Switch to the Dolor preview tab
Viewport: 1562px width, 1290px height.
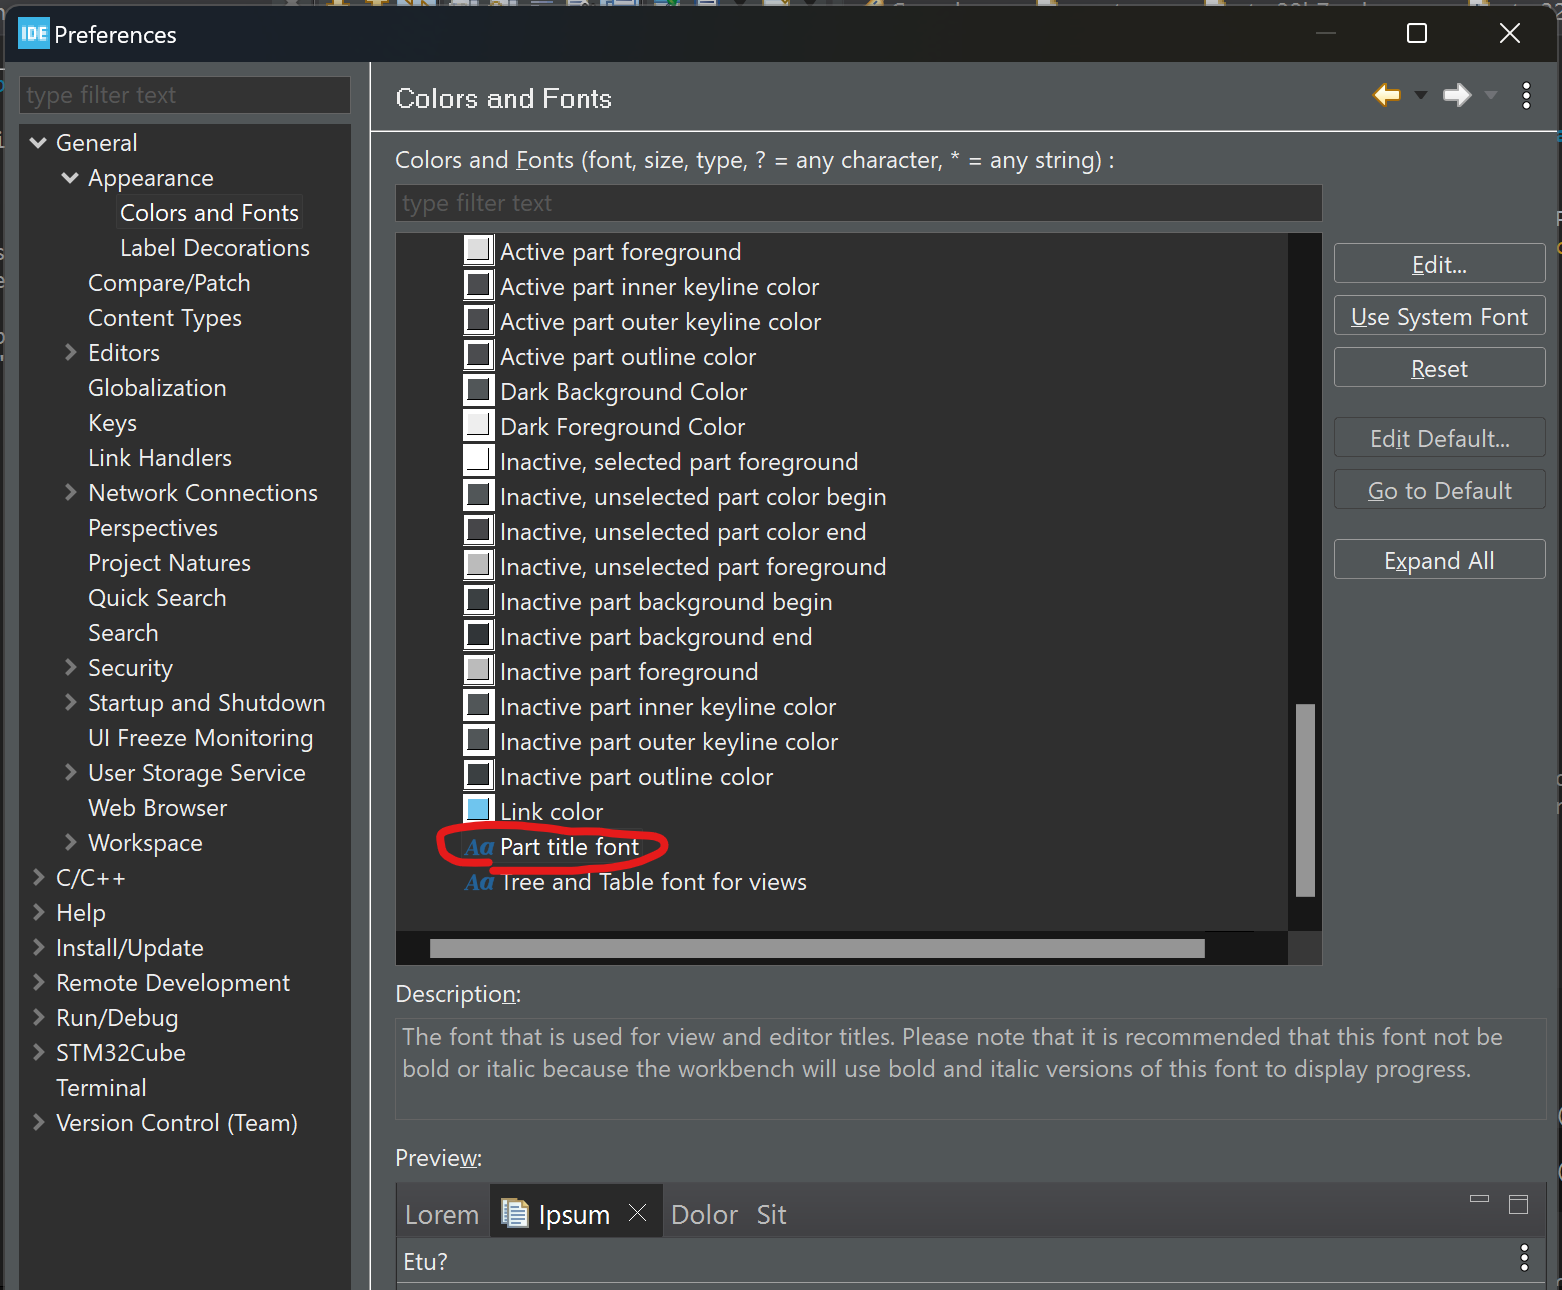tap(704, 1213)
